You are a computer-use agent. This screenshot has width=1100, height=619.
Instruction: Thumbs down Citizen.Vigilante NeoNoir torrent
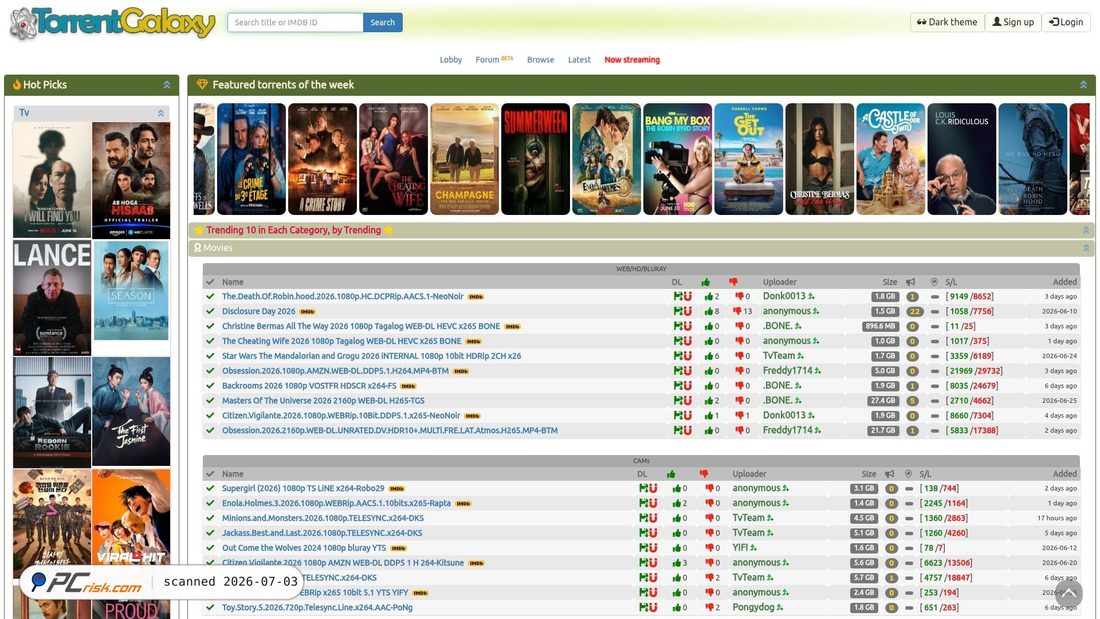click(x=738, y=416)
